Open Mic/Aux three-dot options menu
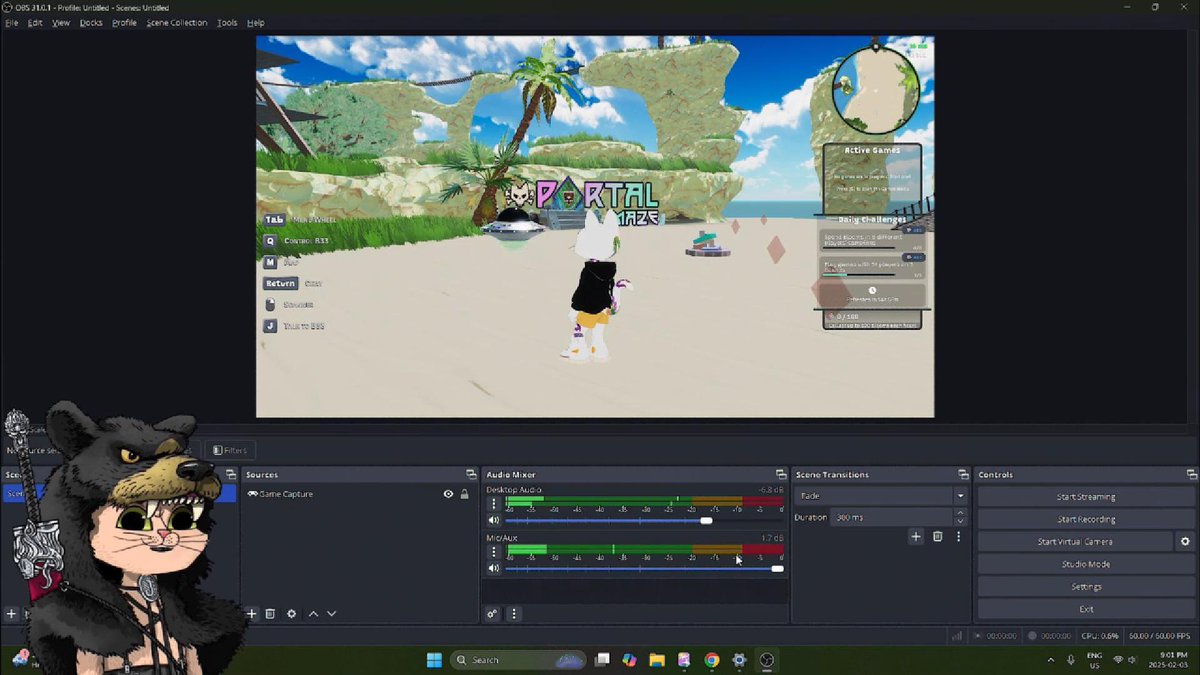The image size is (1200, 675). pos(493,551)
